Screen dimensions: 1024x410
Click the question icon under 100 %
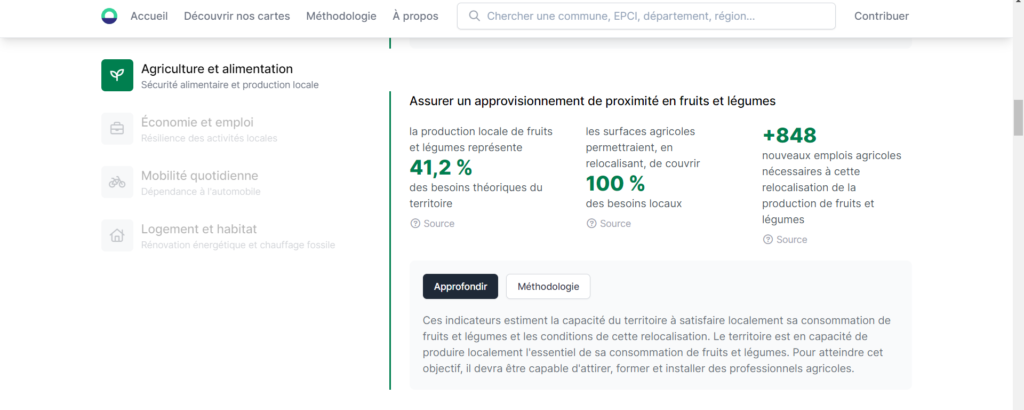591,224
